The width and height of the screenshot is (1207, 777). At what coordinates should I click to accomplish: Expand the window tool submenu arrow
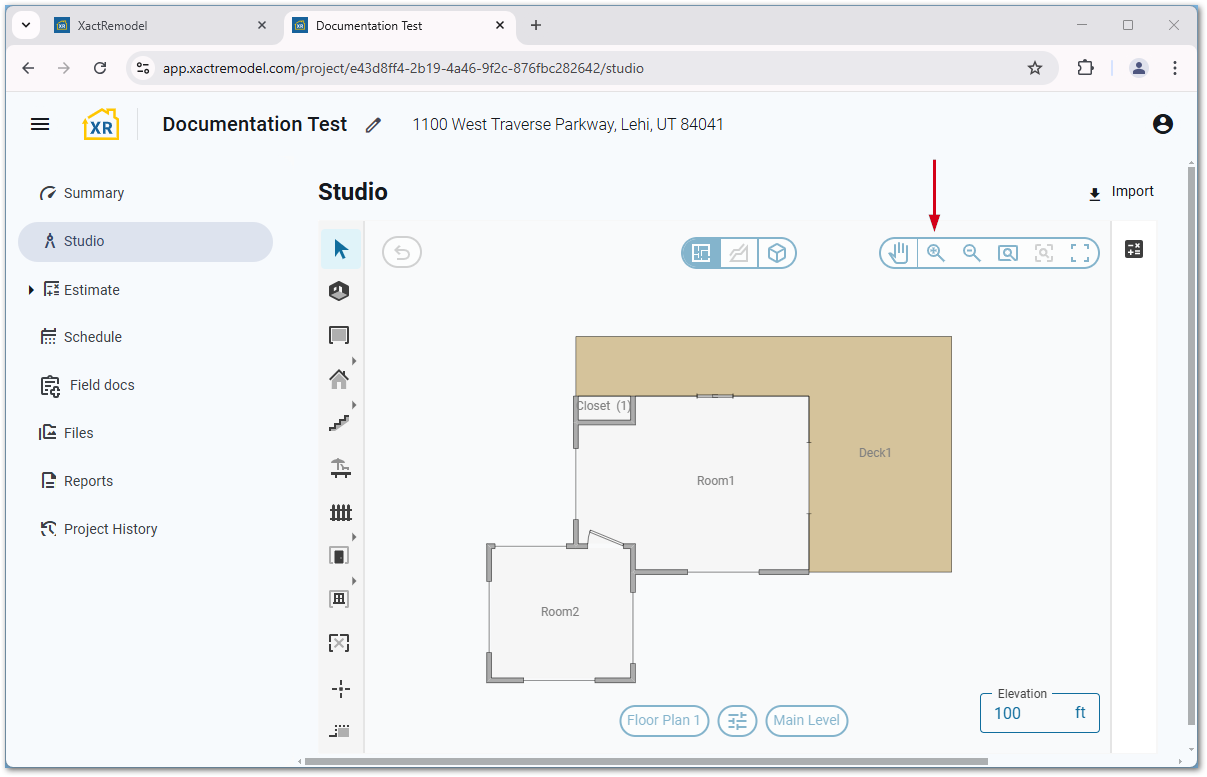[354, 581]
